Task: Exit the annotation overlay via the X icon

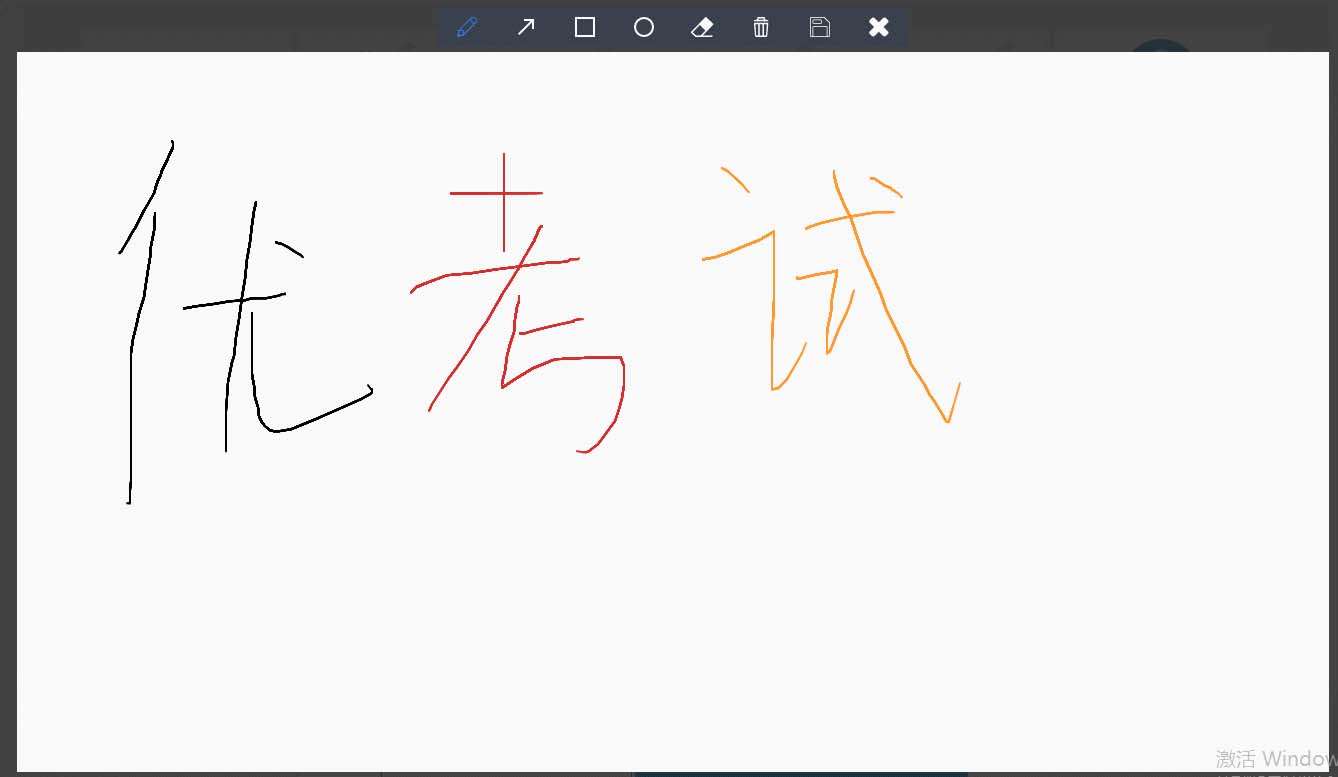Action: point(878,27)
